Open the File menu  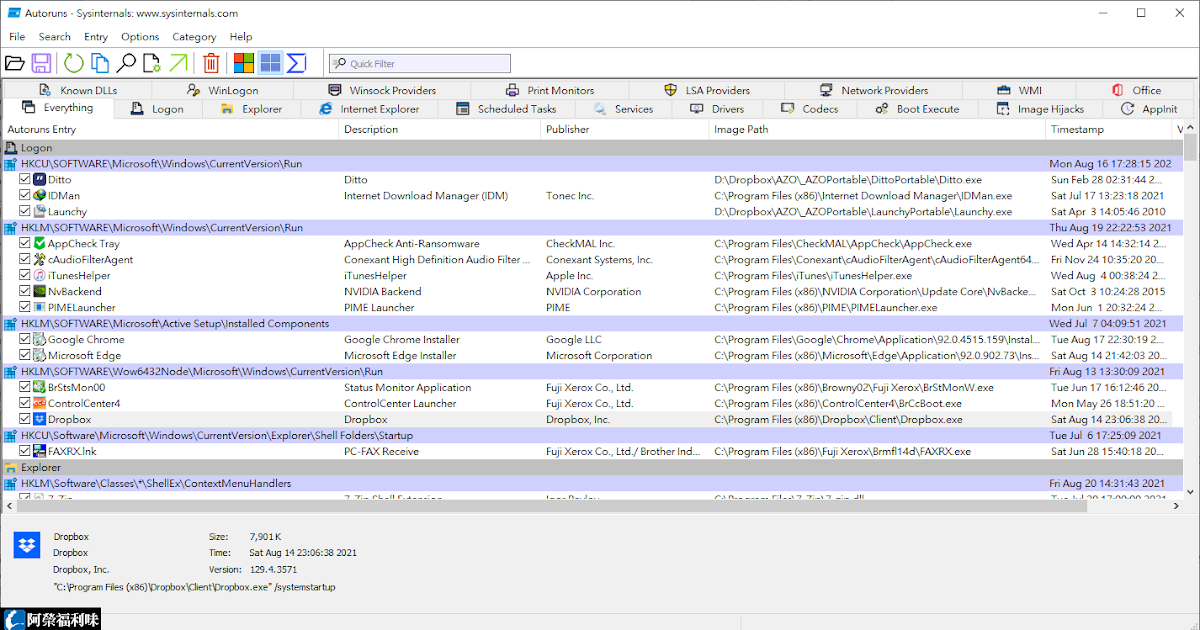(x=17, y=37)
